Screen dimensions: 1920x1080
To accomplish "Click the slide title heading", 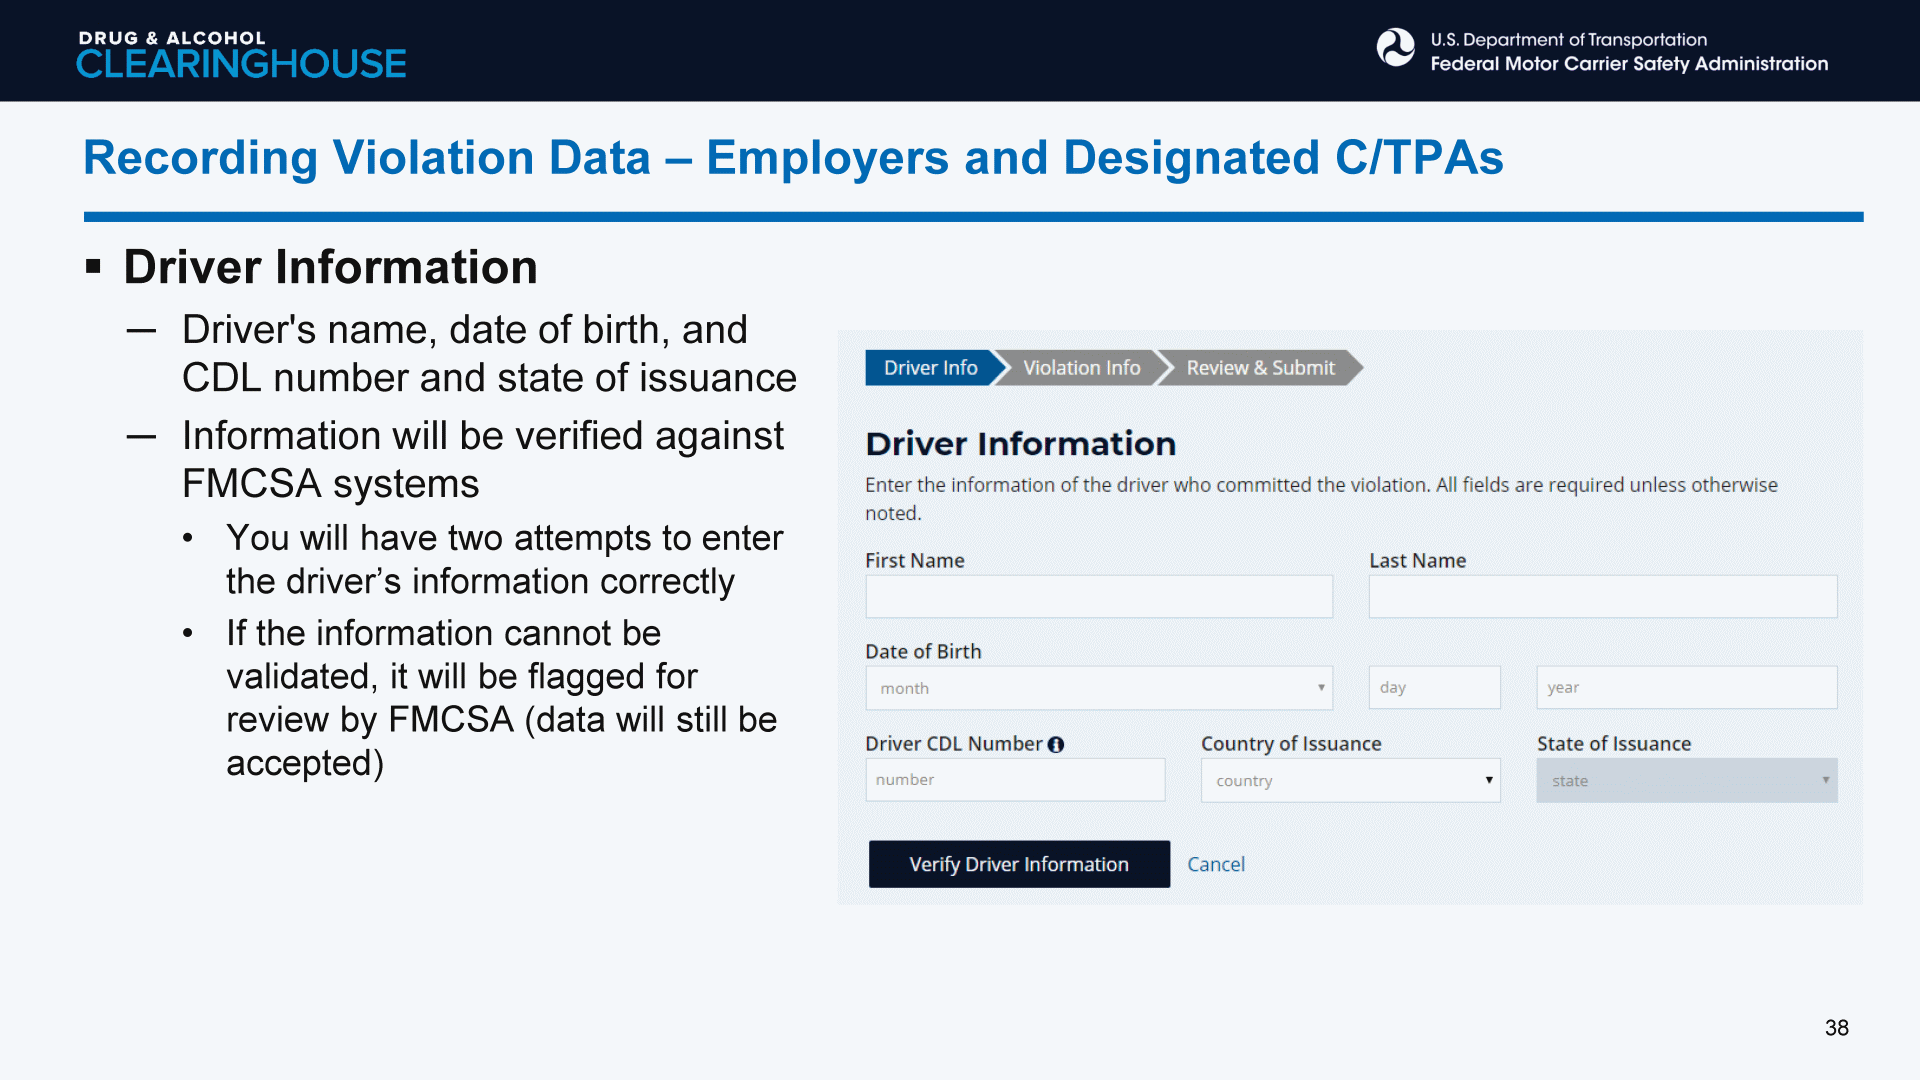I will tap(792, 158).
